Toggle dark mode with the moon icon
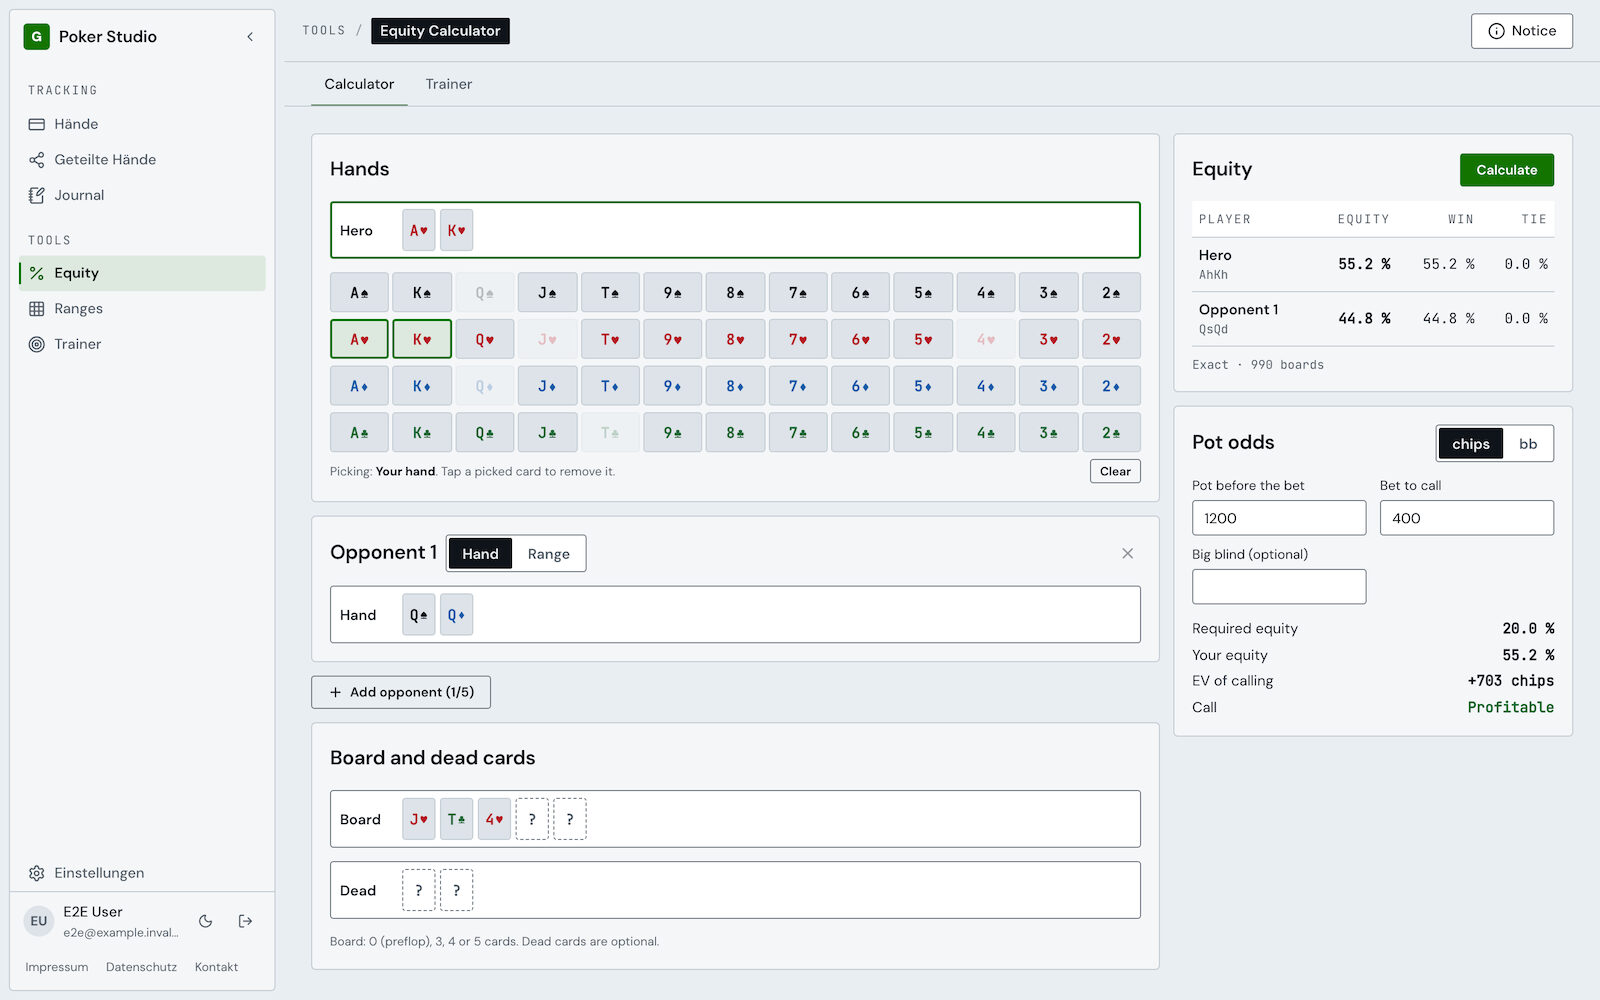This screenshot has width=1600, height=1000. (x=206, y=921)
